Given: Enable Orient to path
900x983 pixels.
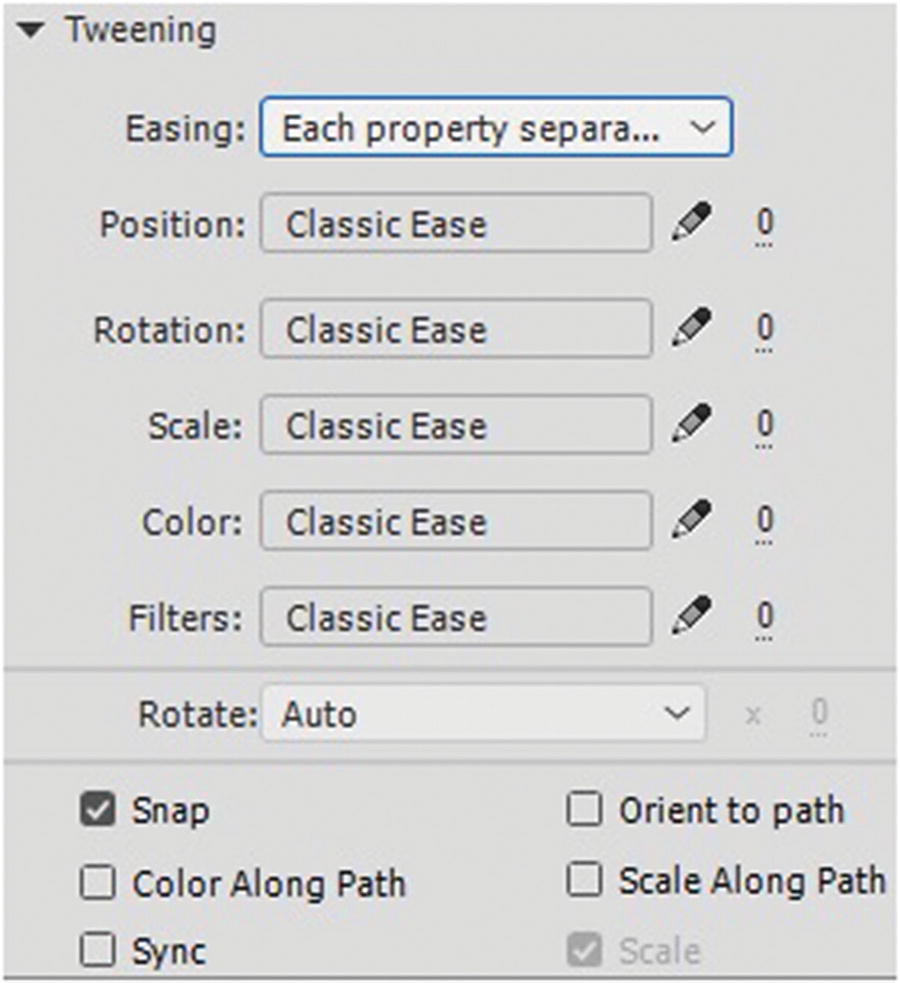Looking at the screenshot, I should pos(584,810).
